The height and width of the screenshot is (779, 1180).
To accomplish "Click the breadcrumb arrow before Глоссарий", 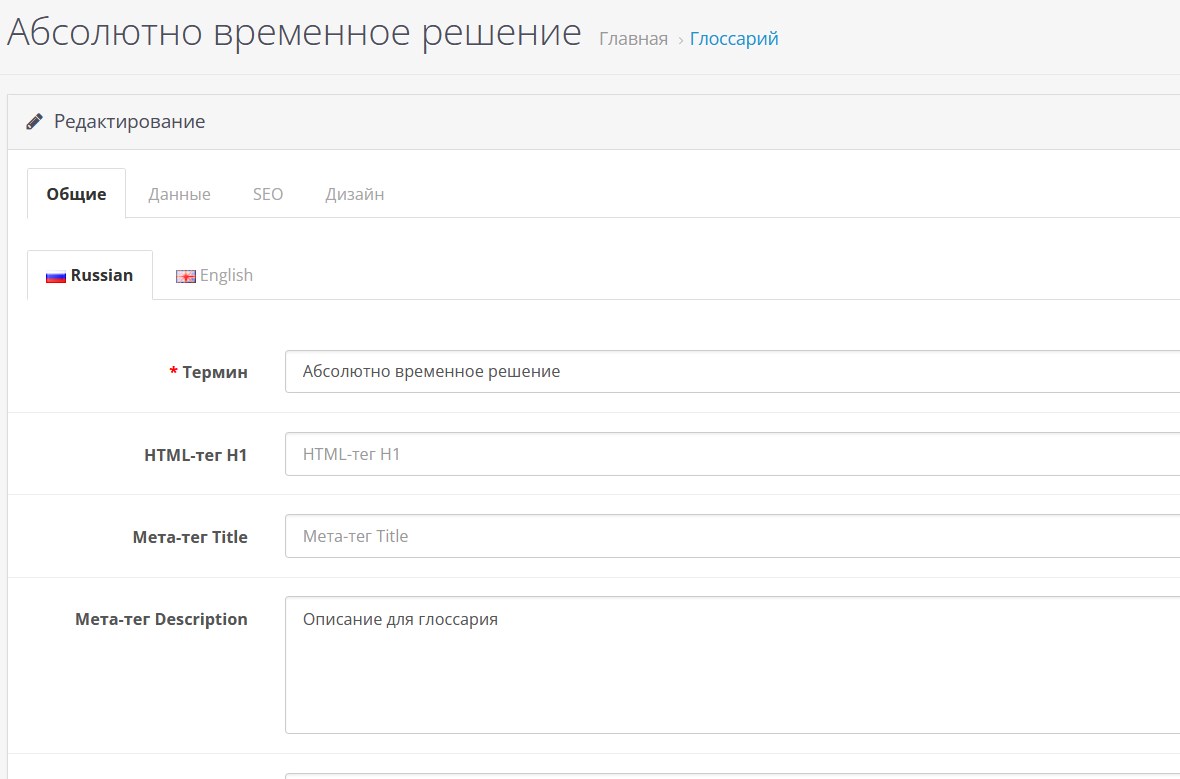I will tap(680, 40).
